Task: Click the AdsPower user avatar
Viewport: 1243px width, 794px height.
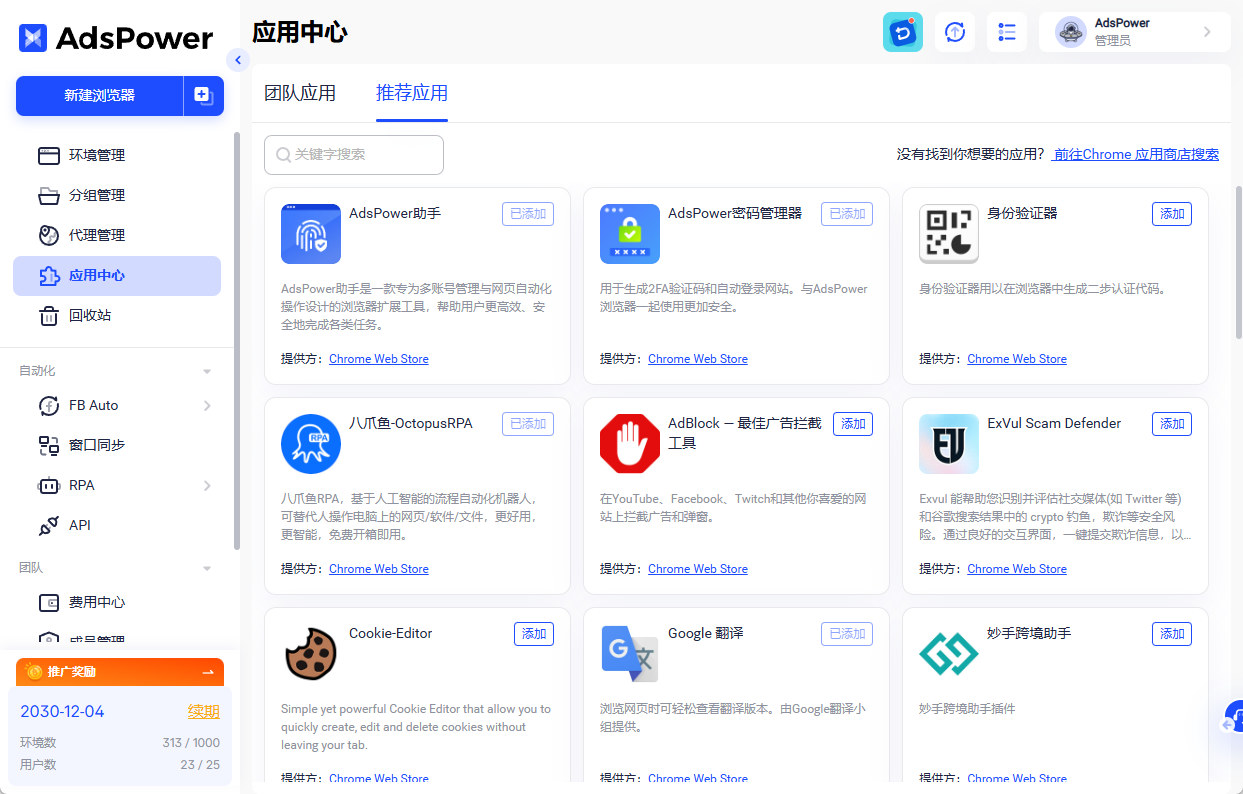Action: point(1071,32)
